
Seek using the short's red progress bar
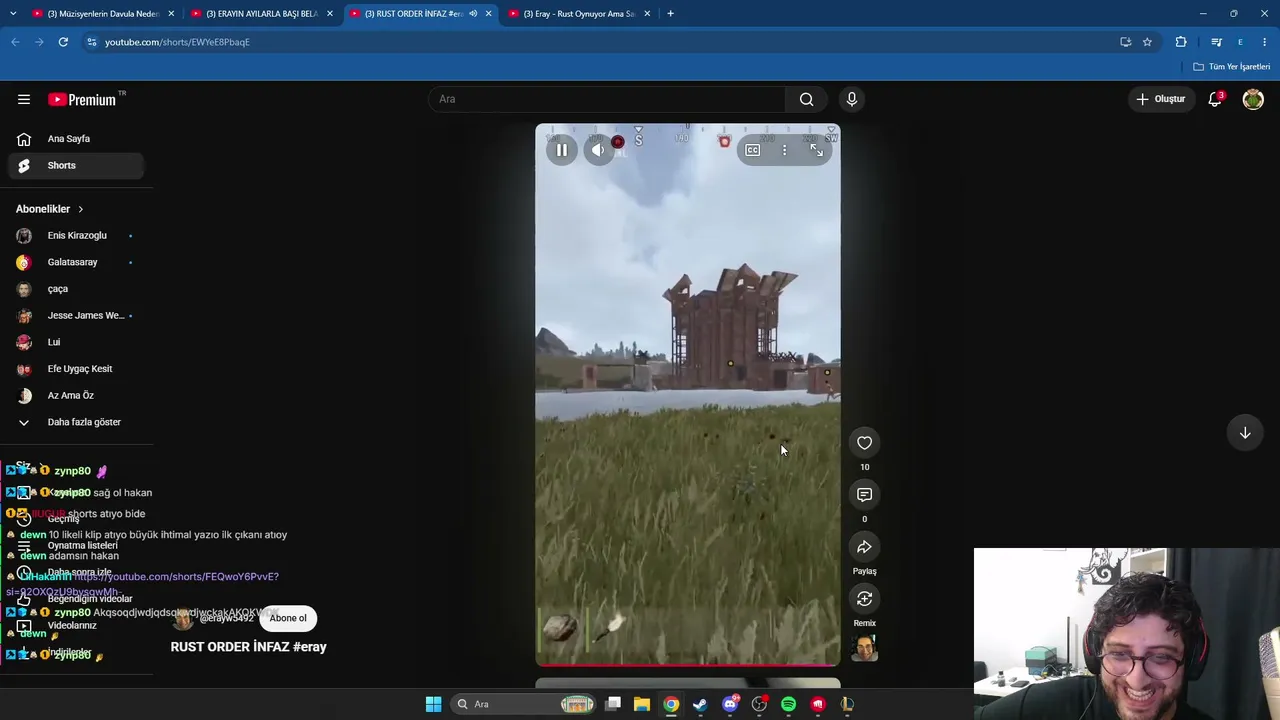(x=688, y=664)
